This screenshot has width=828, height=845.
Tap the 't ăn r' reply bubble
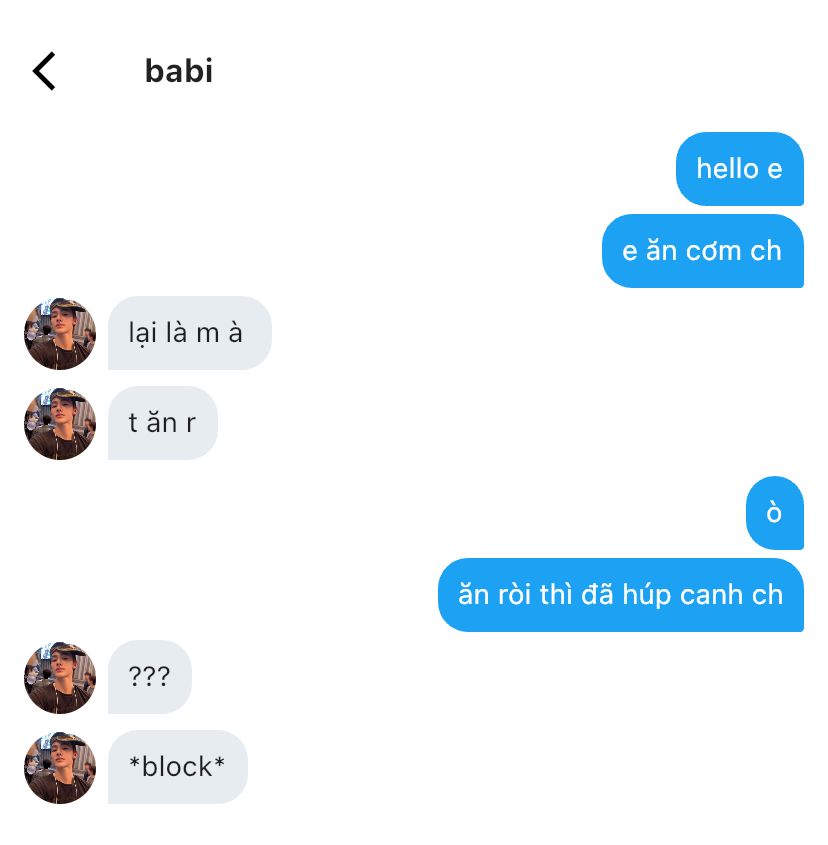pyautogui.click(x=163, y=422)
